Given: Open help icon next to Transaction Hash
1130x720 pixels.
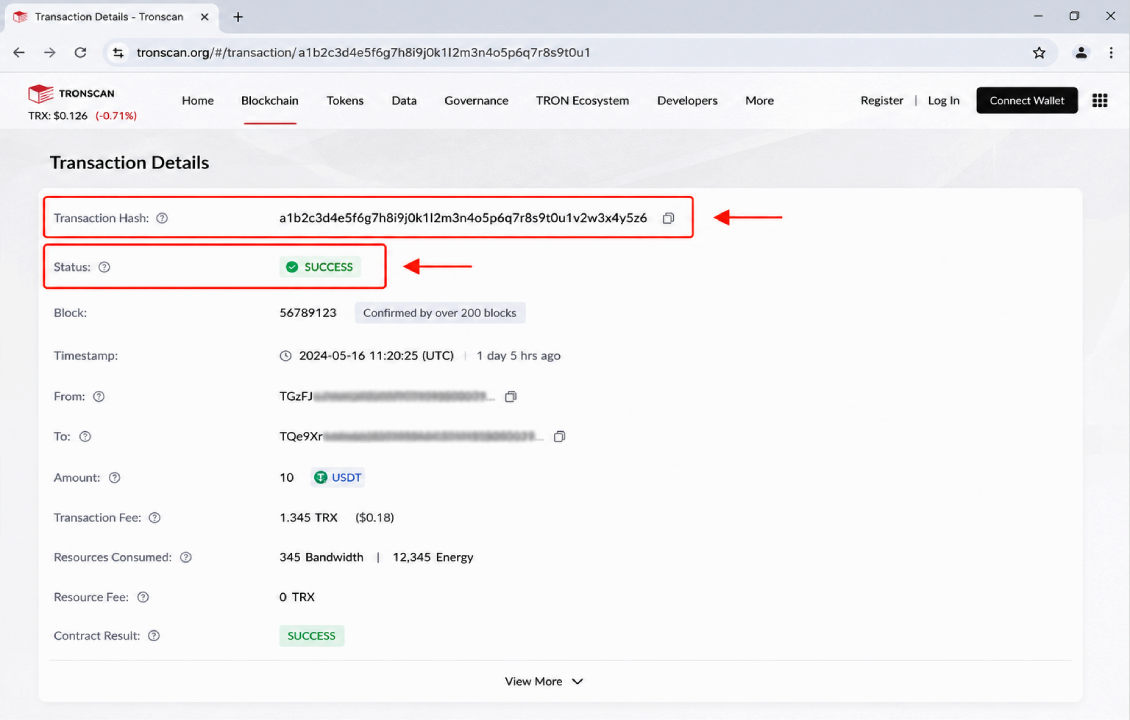Looking at the screenshot, I should (x=162, y=218).
